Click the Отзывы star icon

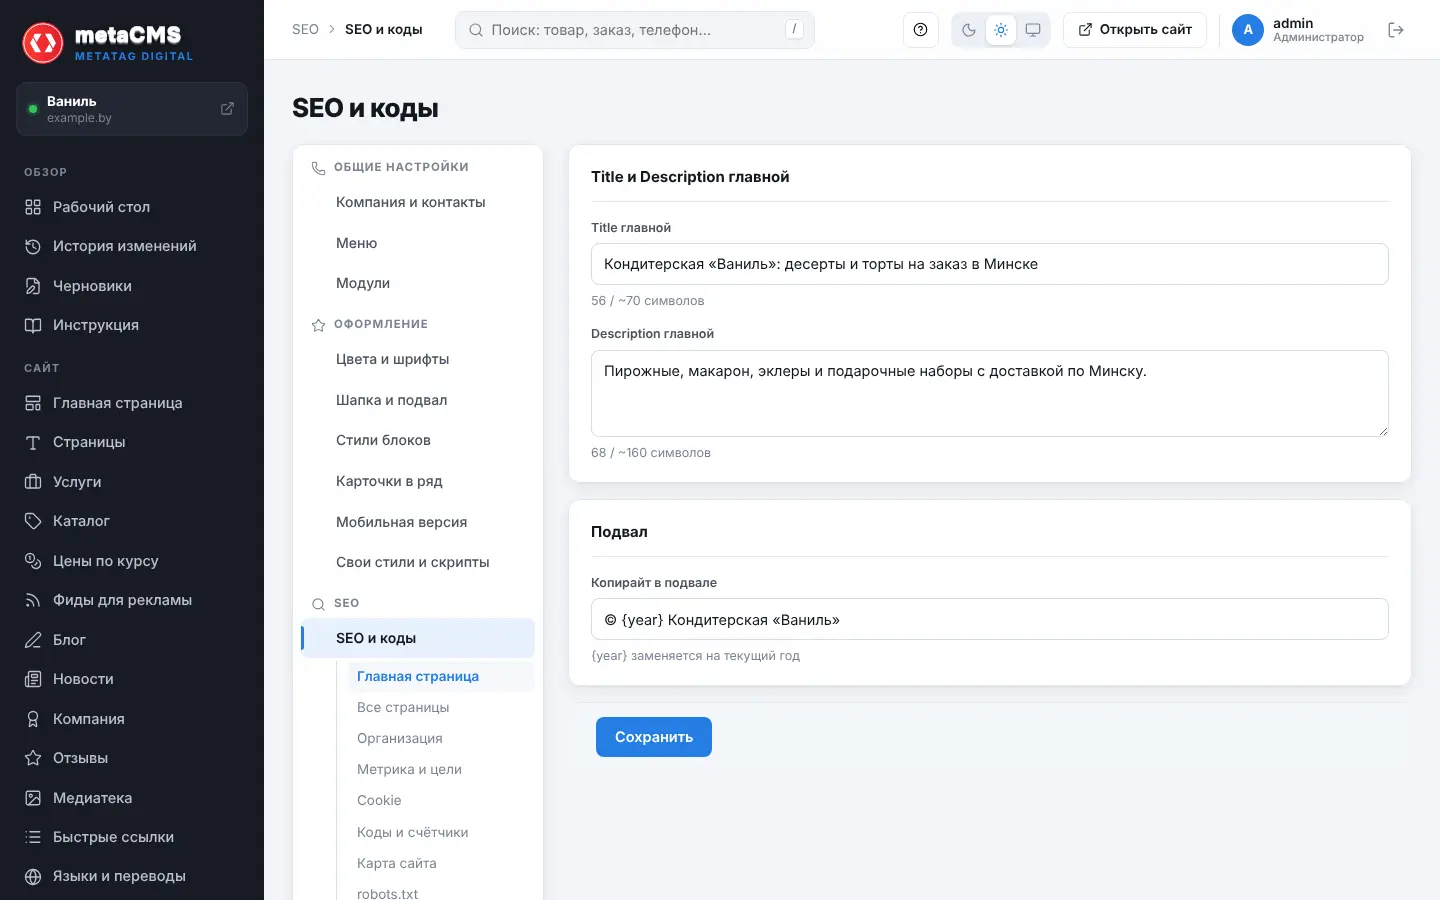pos(33,758)
